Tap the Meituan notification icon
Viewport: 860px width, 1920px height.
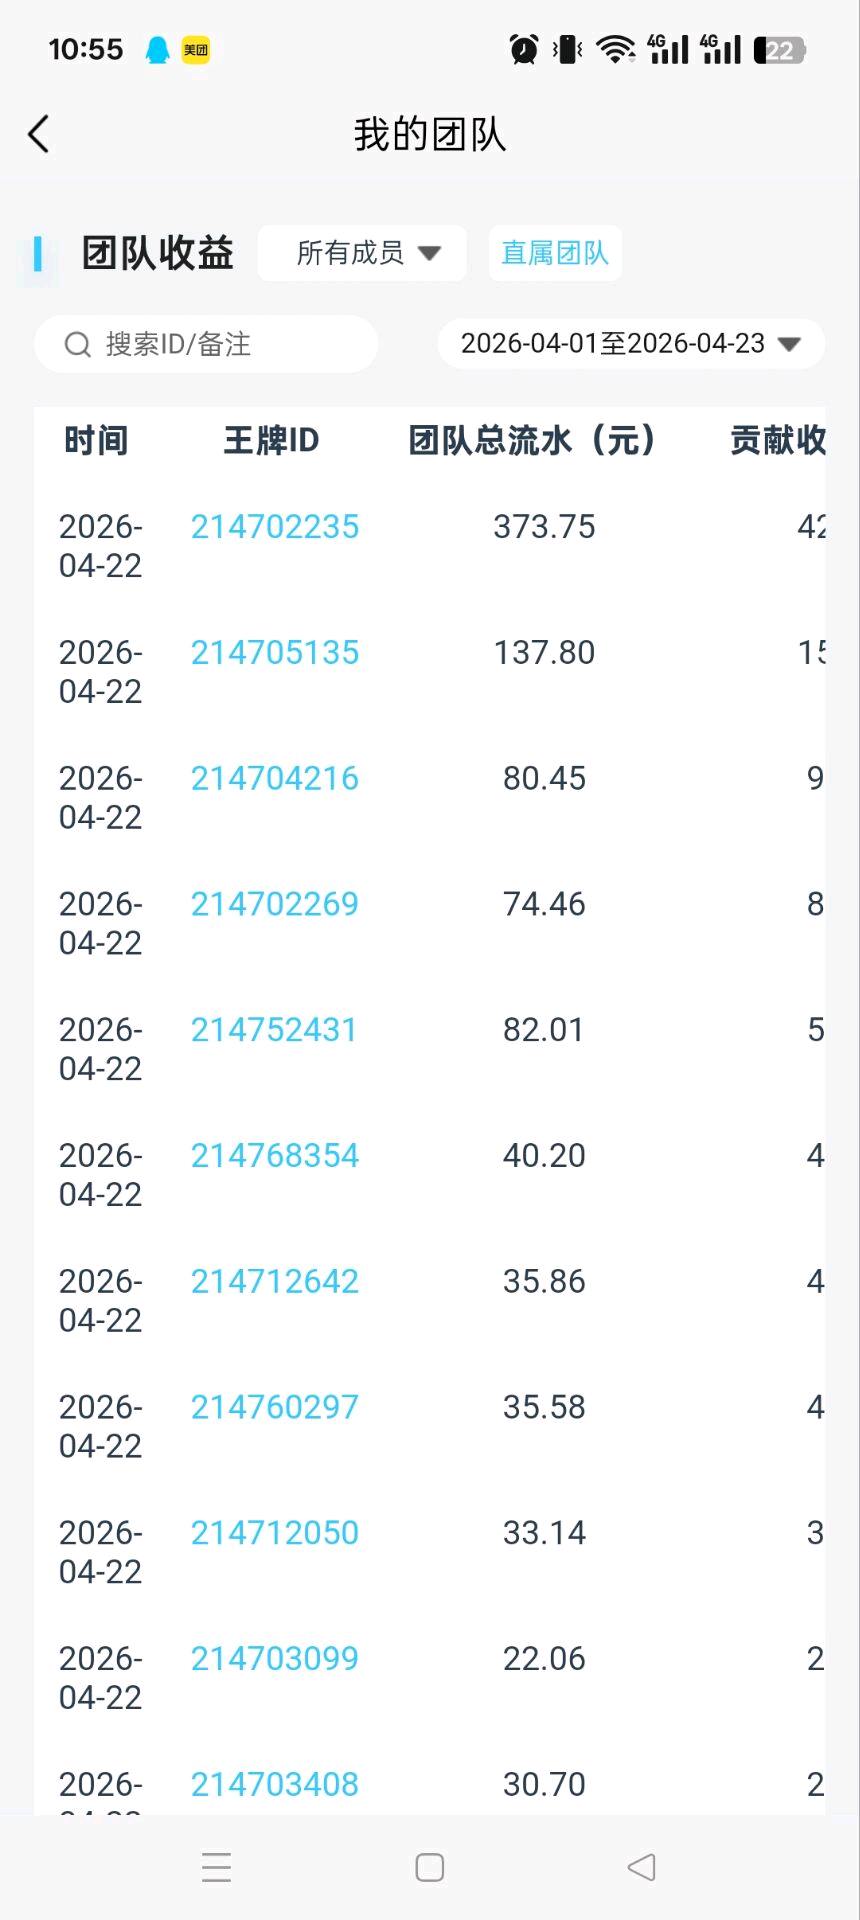(x=196, y=50)
